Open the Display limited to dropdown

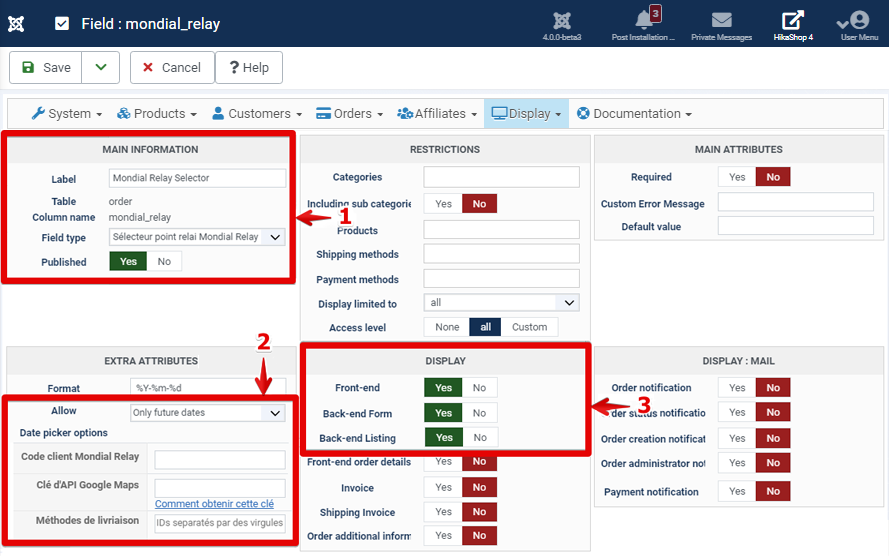click(x=501, y=303)
